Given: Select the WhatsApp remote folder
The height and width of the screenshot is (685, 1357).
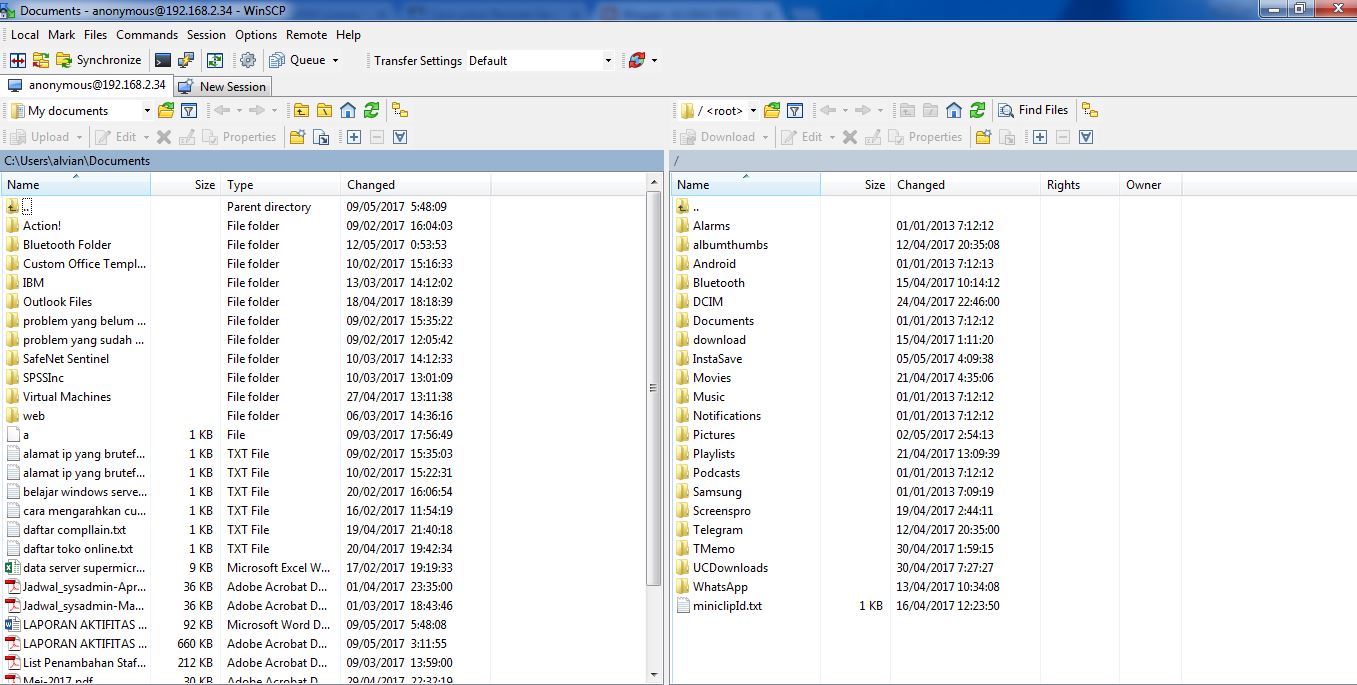Looking at the screenshot, I should tap(720, 587).
